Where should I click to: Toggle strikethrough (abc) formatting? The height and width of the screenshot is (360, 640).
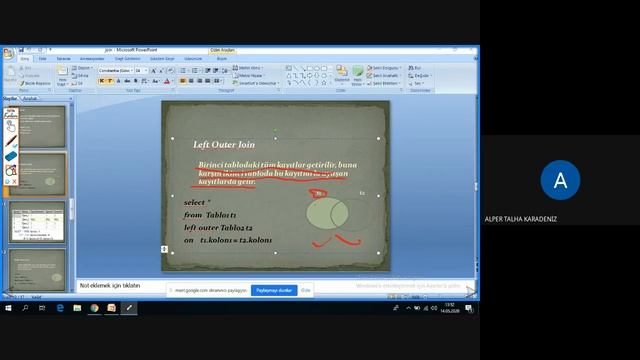(127, 81)
